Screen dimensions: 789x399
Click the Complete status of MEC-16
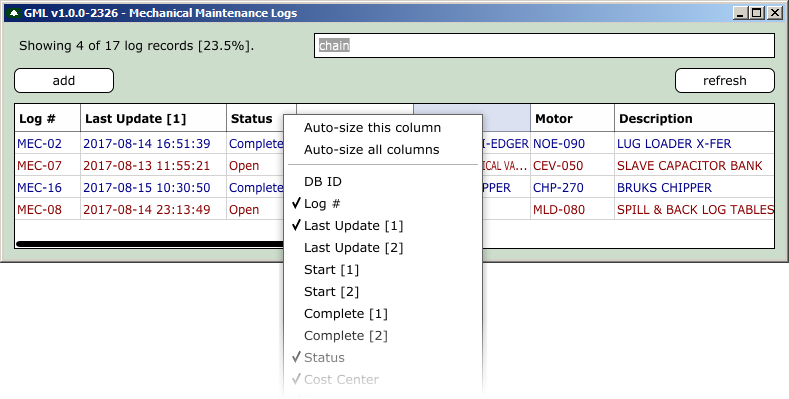pyautogui.click(x=256, y=188)
